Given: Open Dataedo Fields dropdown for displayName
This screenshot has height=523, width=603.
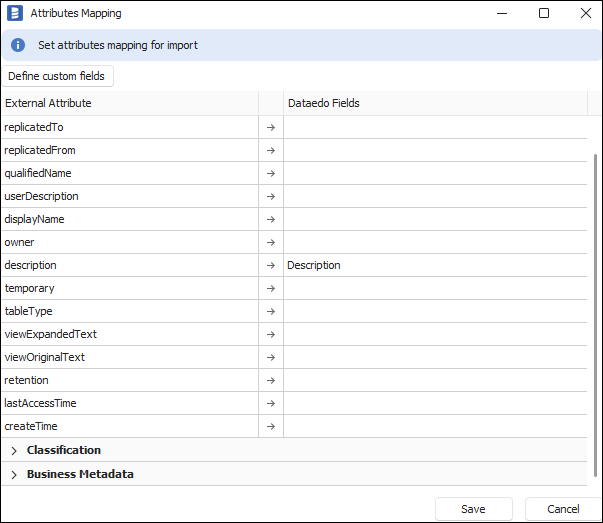Looking at the screenshot, I should pyautogui.click(x=435, y=220).
